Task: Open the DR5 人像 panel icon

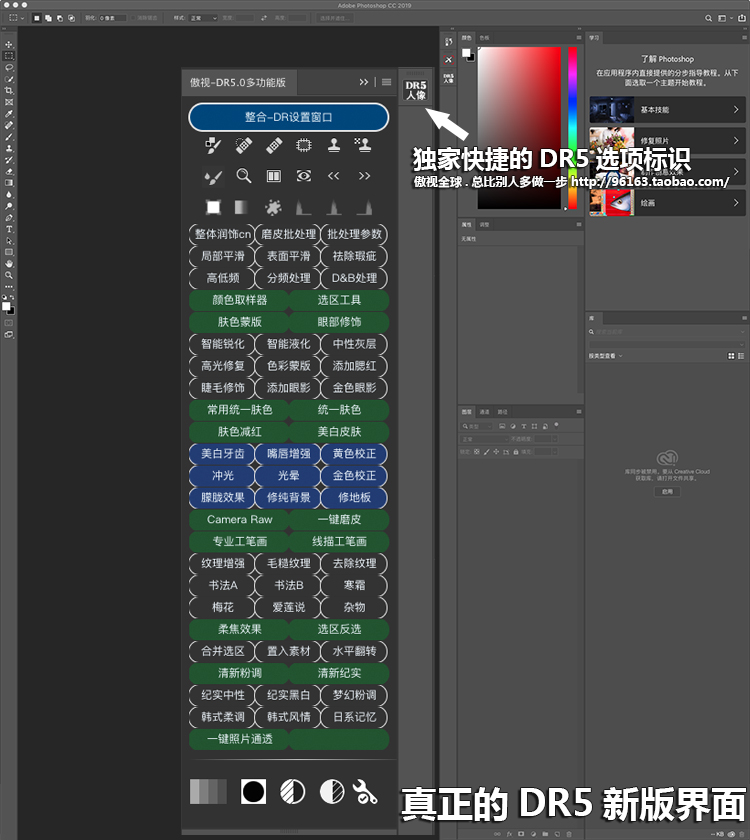Action: point(415,89)
